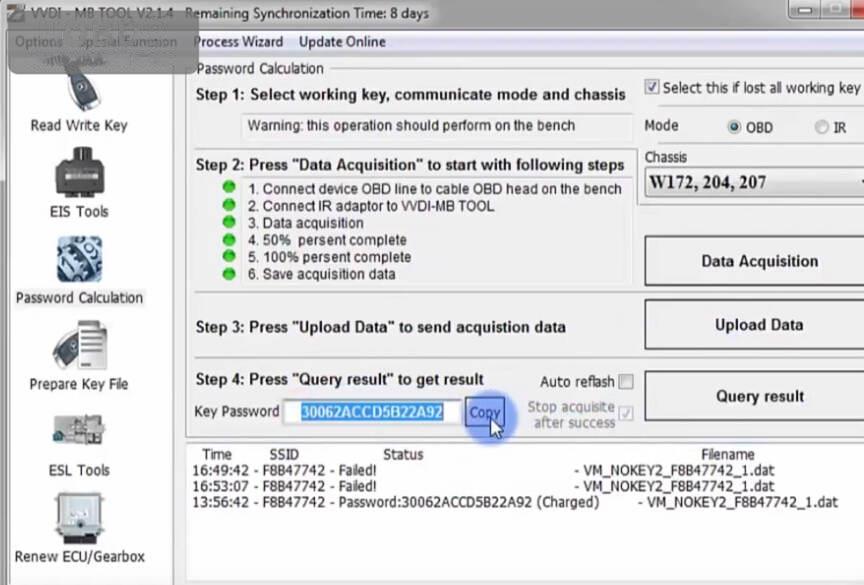
Task: Open the Renew ECU/Gearbox tool
Action: coord(79,528)
